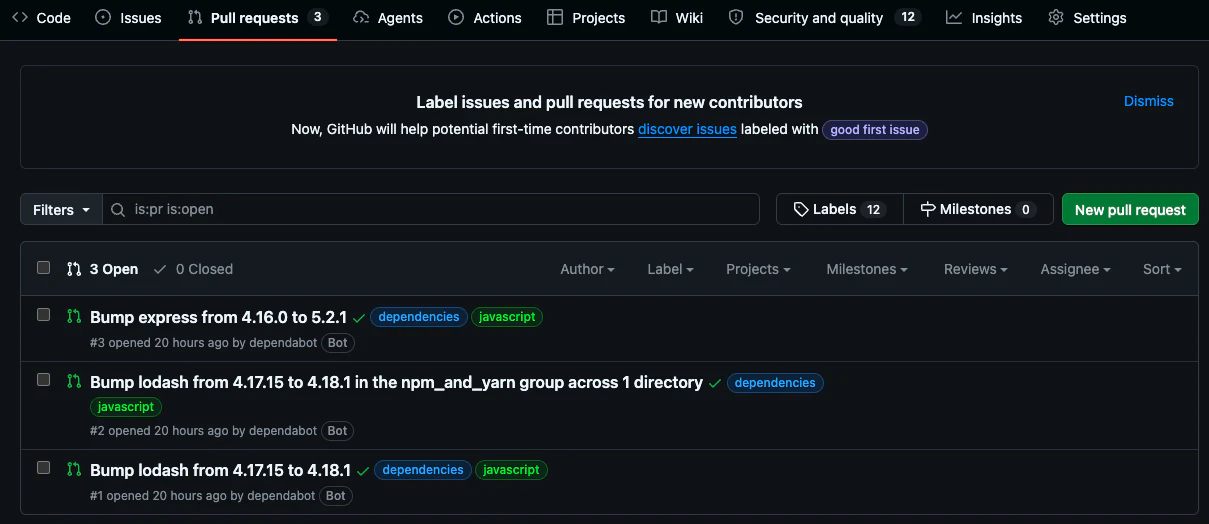Create a New pull request
The width and height of the screenshot is (1209, 524).
[x=1130, y=209]
